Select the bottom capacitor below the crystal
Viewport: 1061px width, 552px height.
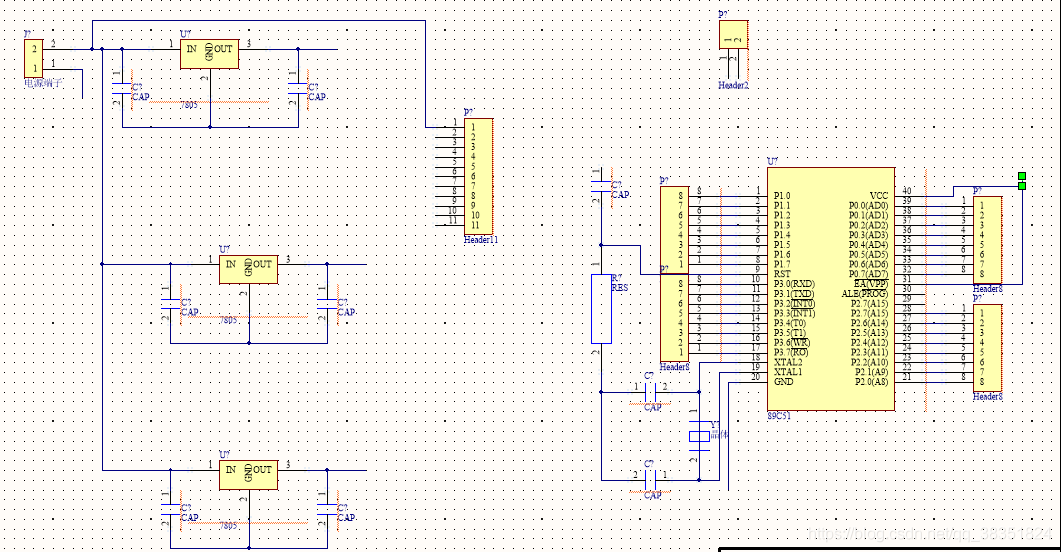[x=651, y=480]
